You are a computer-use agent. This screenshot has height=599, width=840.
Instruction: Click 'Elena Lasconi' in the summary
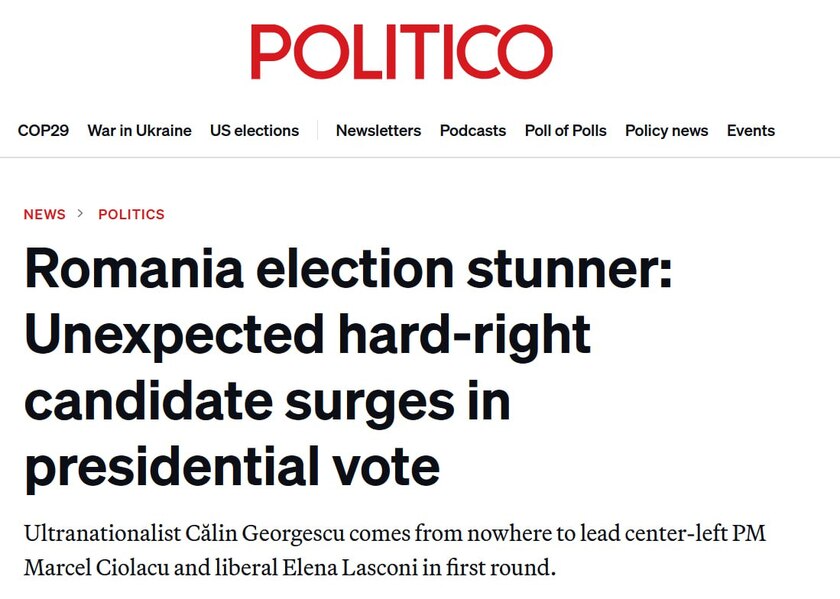pos(350,567)
